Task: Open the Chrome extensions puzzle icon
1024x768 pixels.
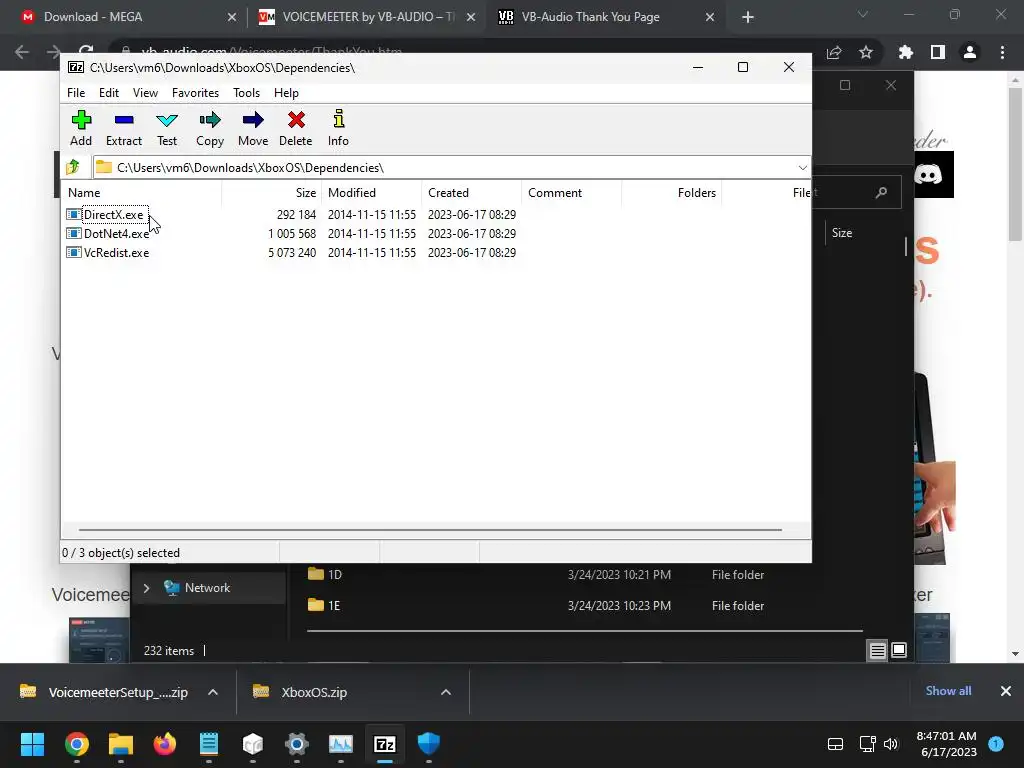Action: tap(906, 52)
